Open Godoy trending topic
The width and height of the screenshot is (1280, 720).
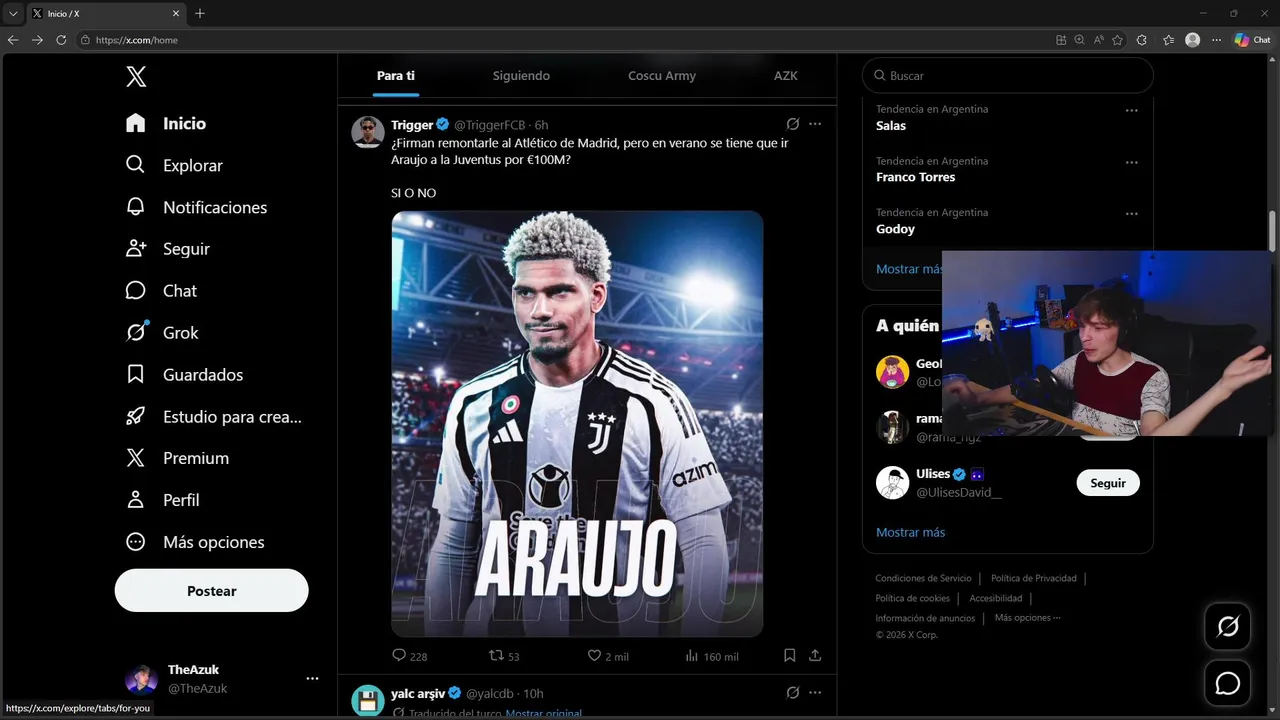895,229
